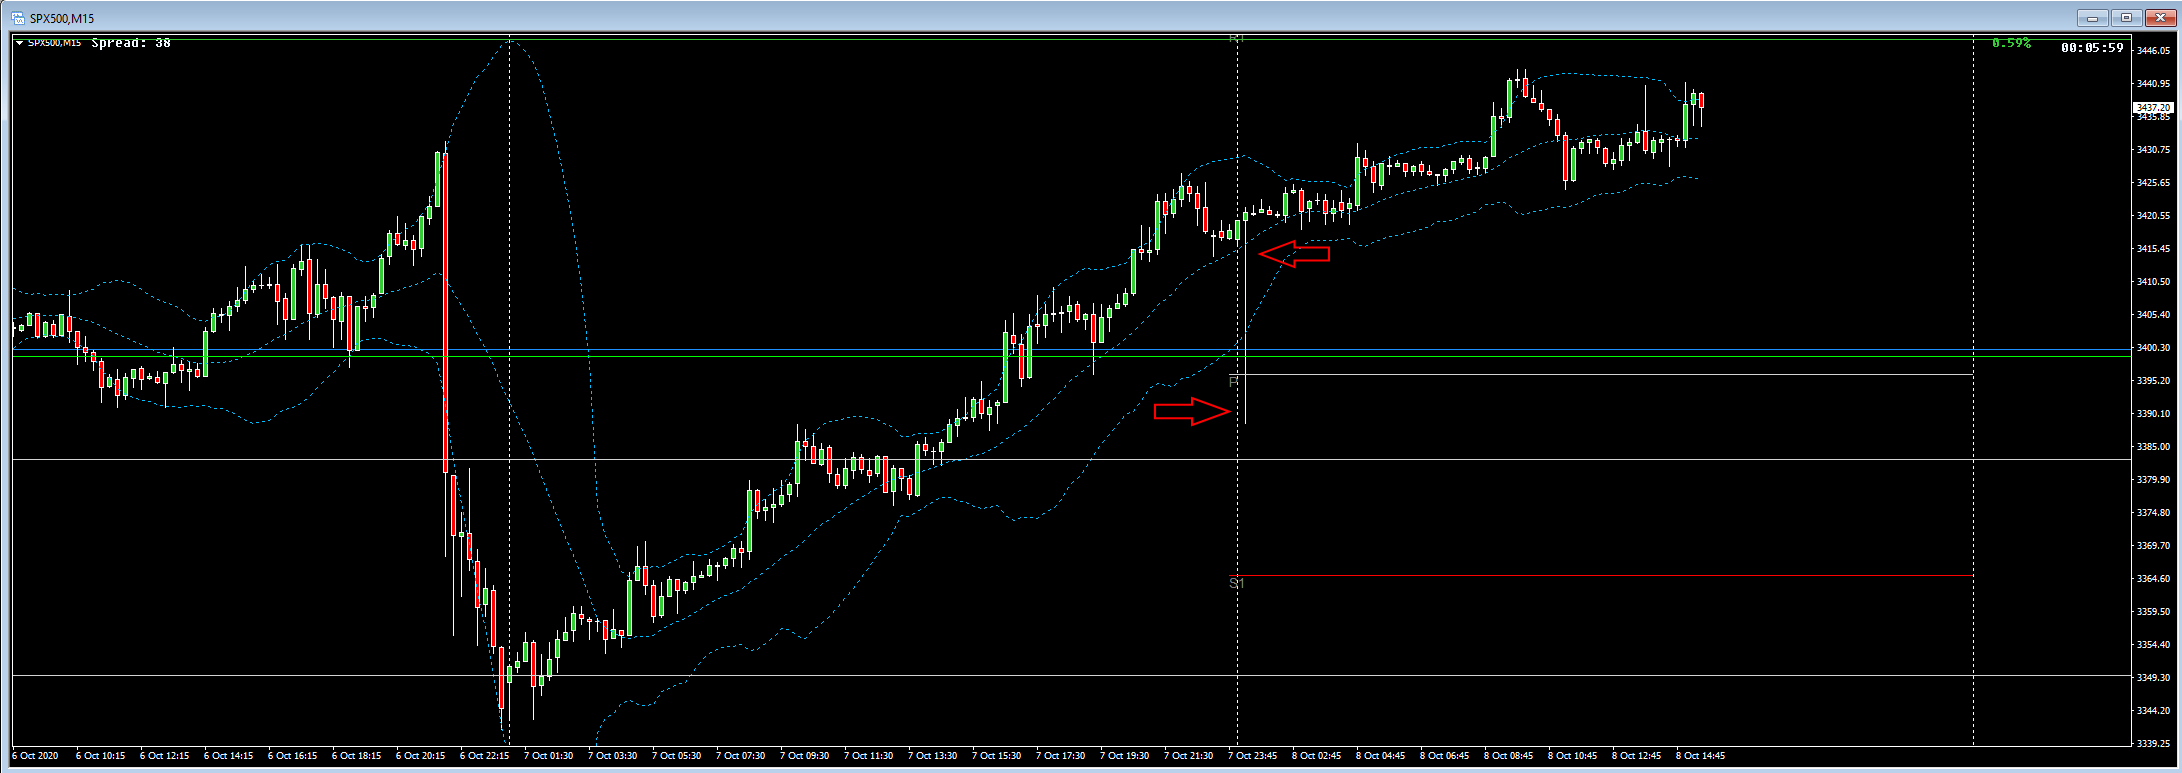Click the large red candle after 6 Oct 20:15
This screenshot has height=773, width=2182.
[x=445, y=312]
